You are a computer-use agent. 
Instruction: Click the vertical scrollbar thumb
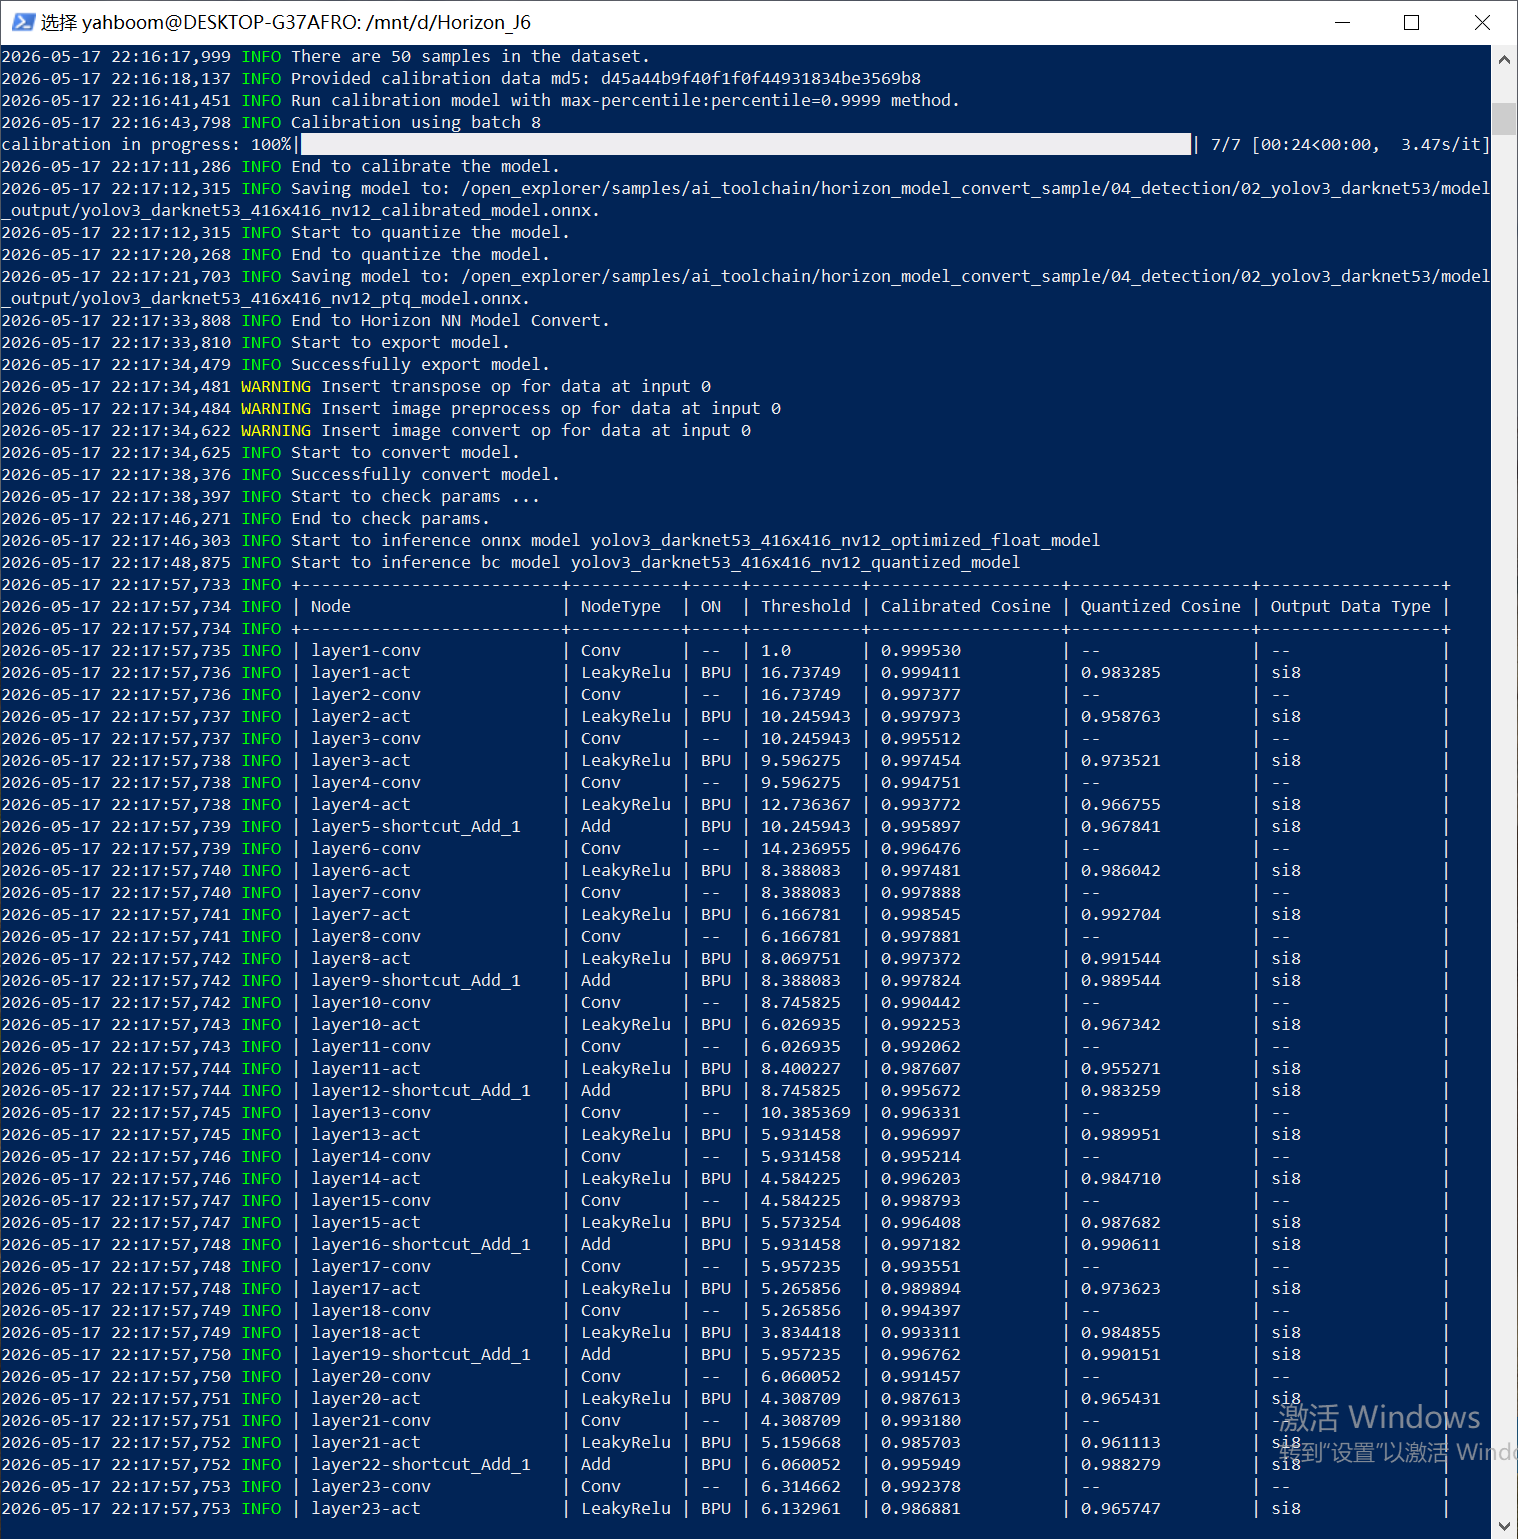click(1504, 118)
